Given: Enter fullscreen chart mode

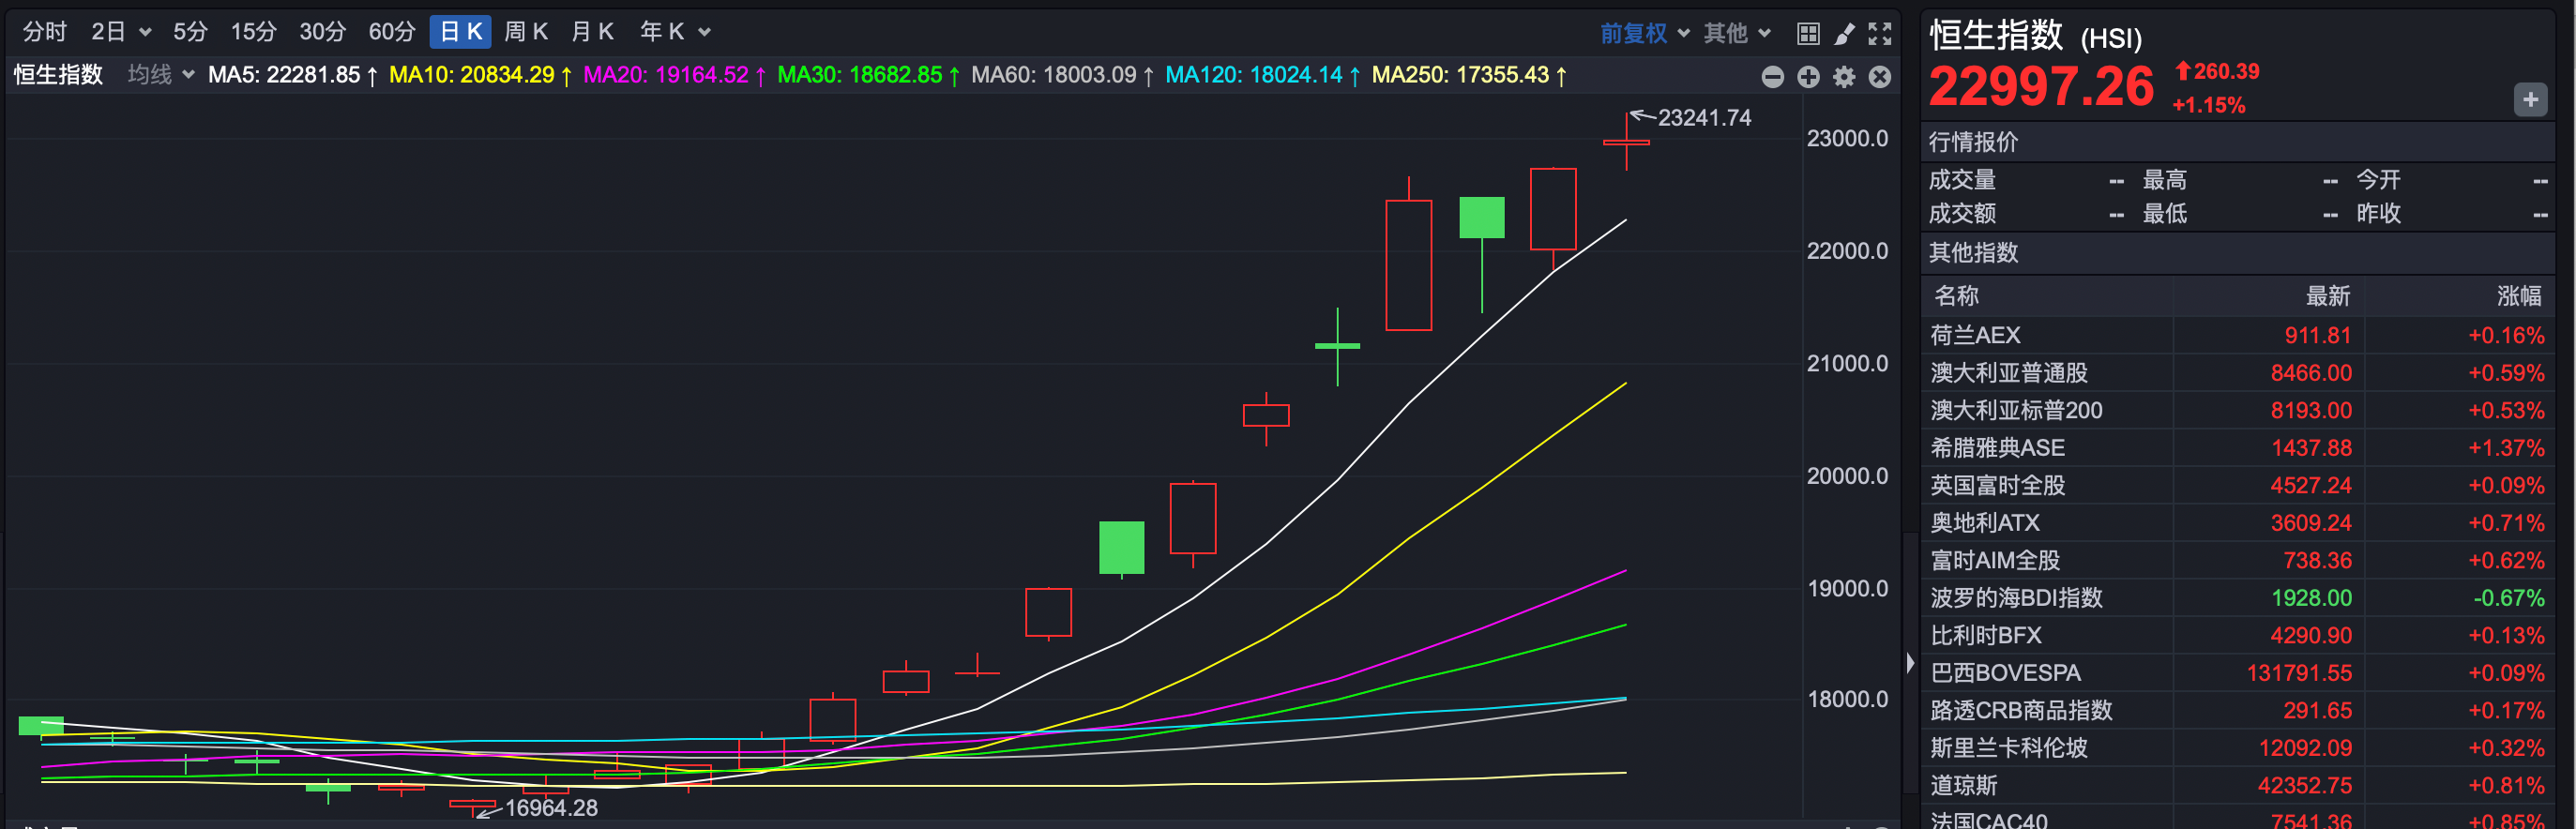Looking at the screenshot, I should pyautogui.click(x=1880, y=34).
